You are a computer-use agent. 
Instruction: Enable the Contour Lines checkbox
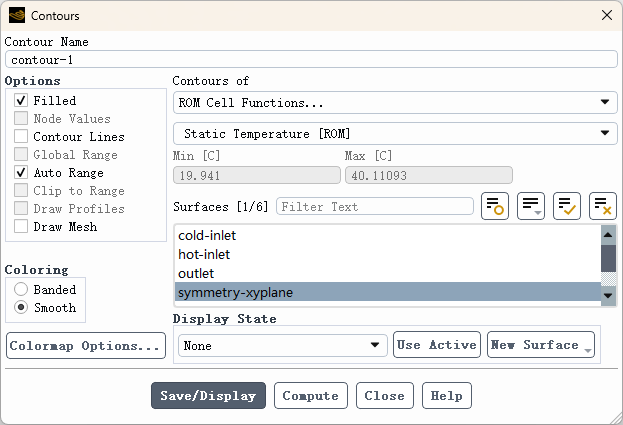tap(21, 137)
